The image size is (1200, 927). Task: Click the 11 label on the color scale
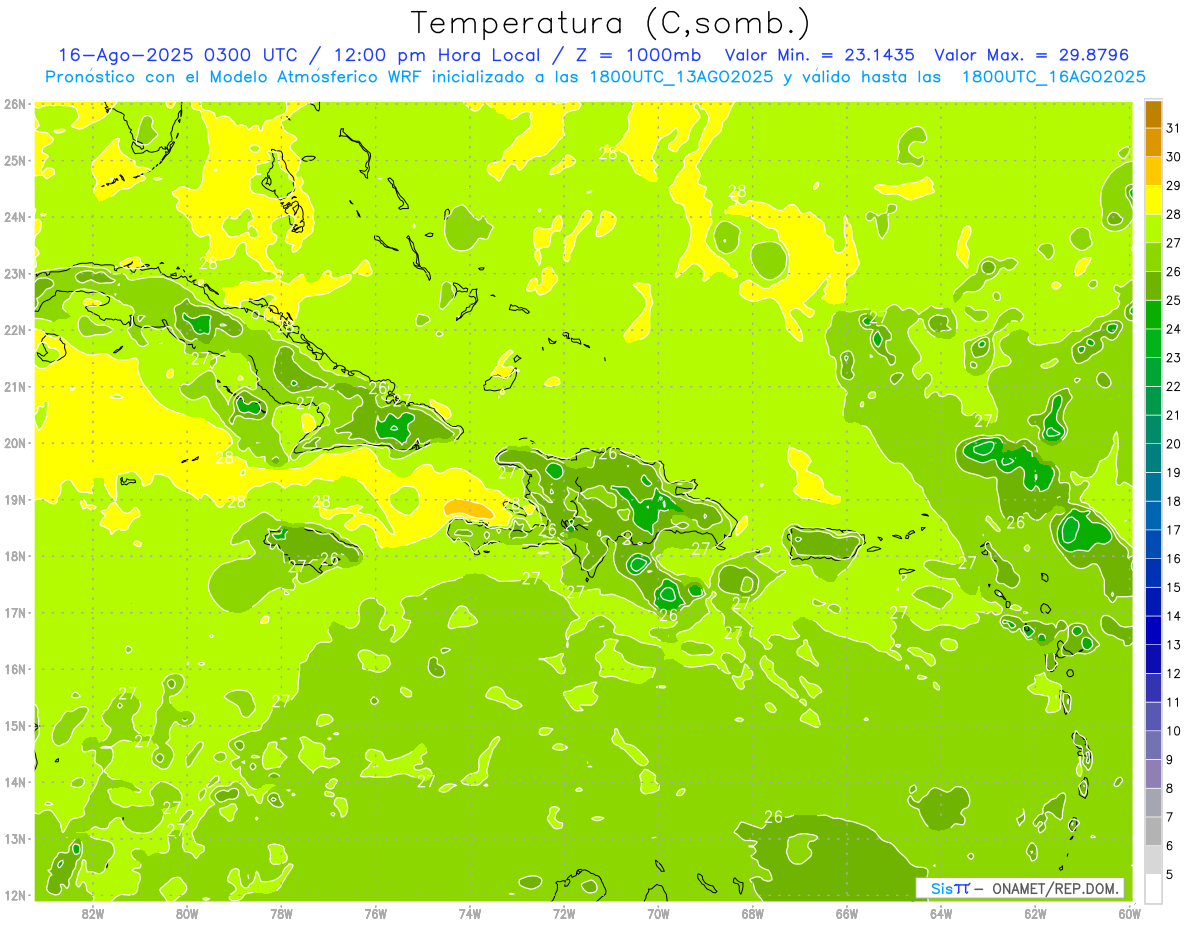[1173, 702]
